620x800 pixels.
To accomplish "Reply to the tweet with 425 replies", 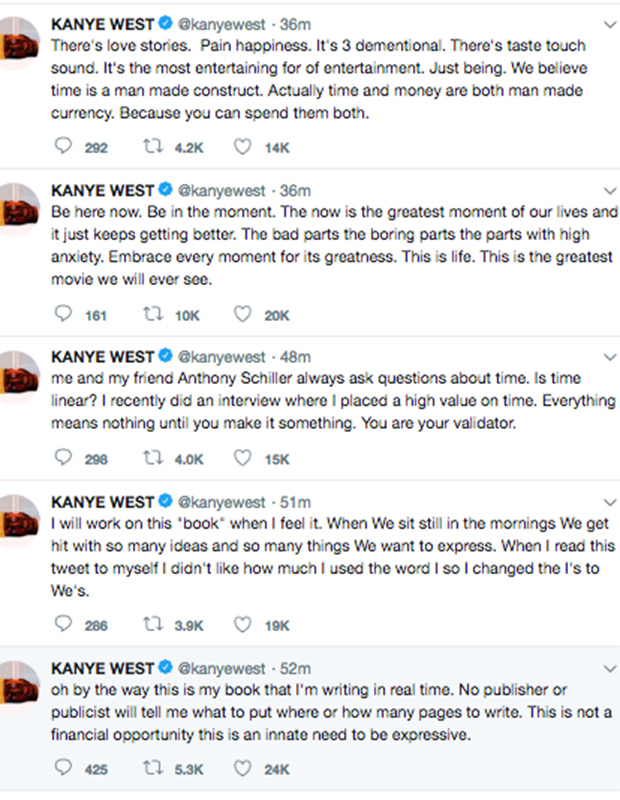I will 65,770.
